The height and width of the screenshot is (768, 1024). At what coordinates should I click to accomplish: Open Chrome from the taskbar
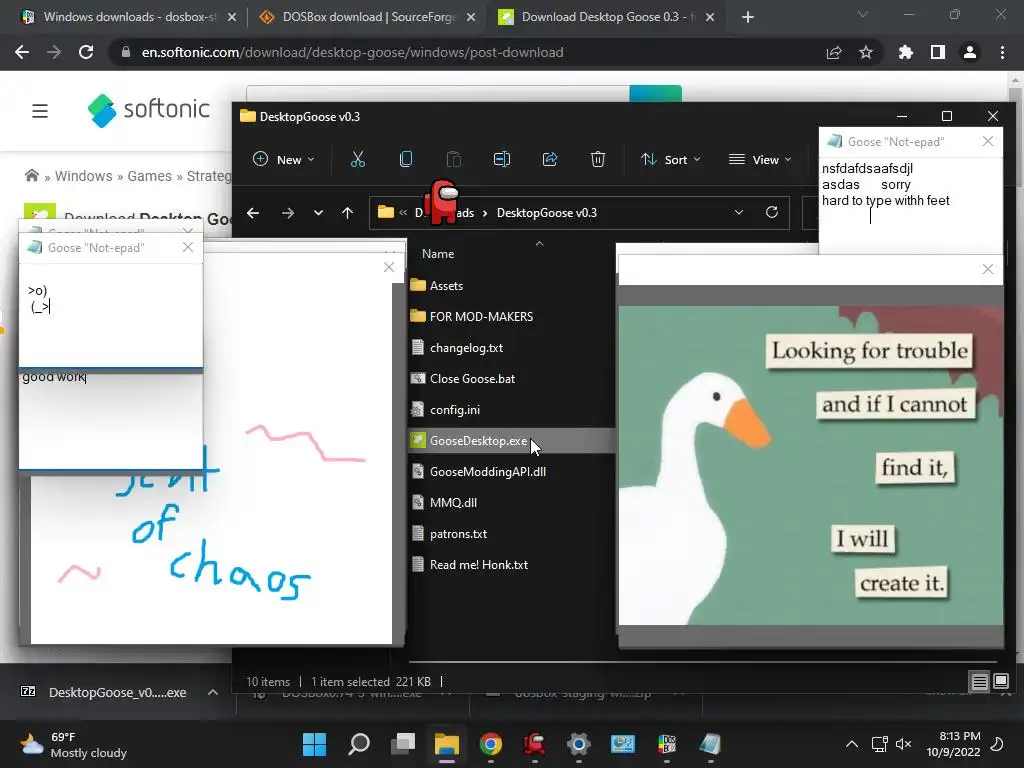[490, 744]
